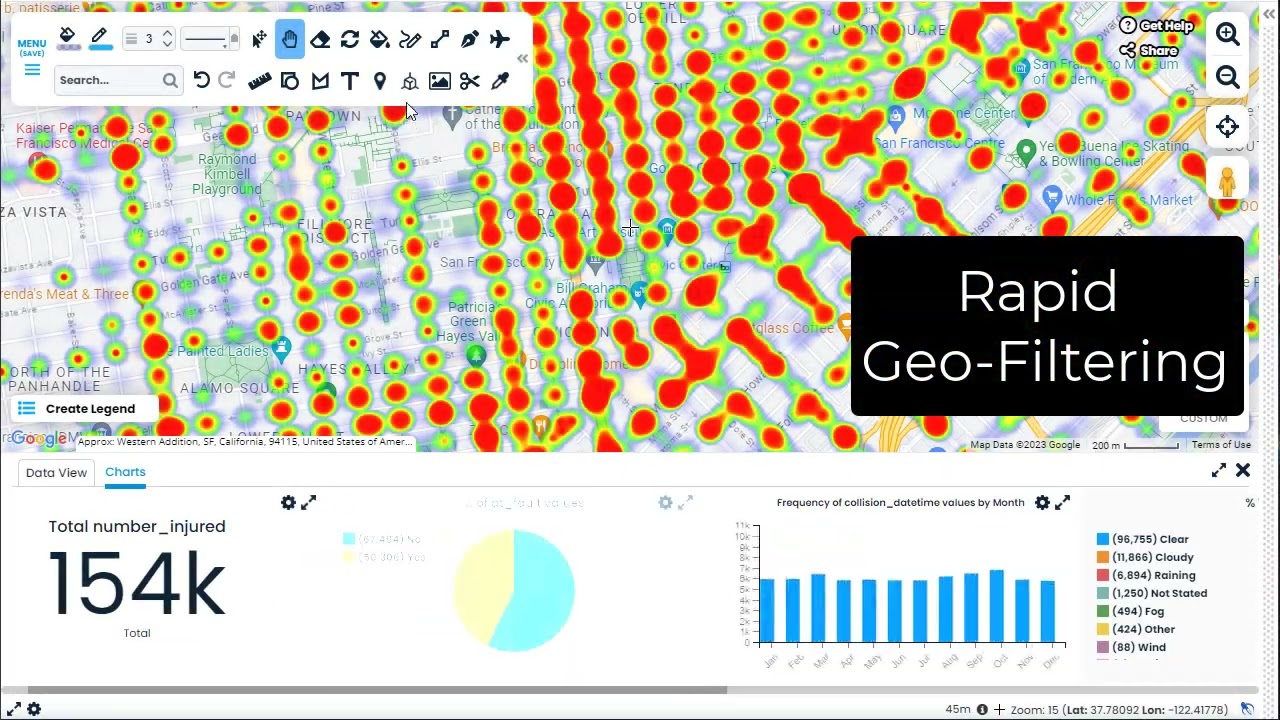Screen dimensions: 1280x720
Task: Select the polygon drawing tool
Action: coord(320,81)
